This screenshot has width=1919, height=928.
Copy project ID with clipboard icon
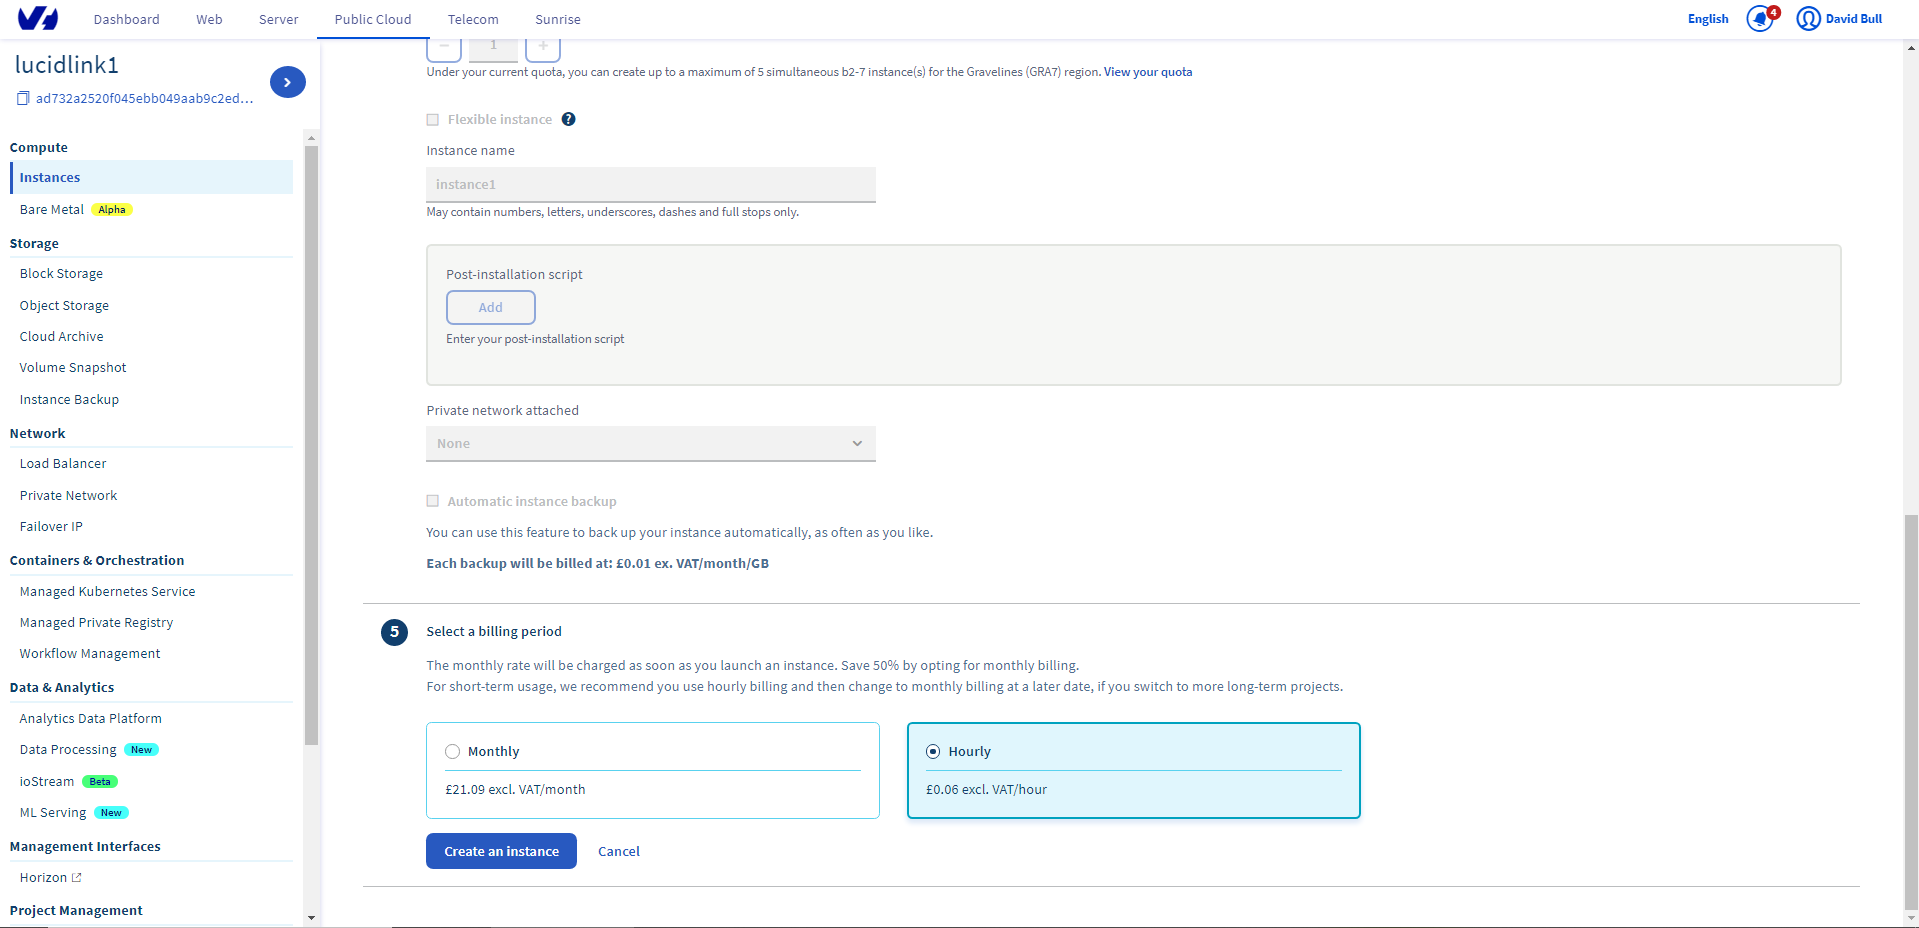(23, 98)
